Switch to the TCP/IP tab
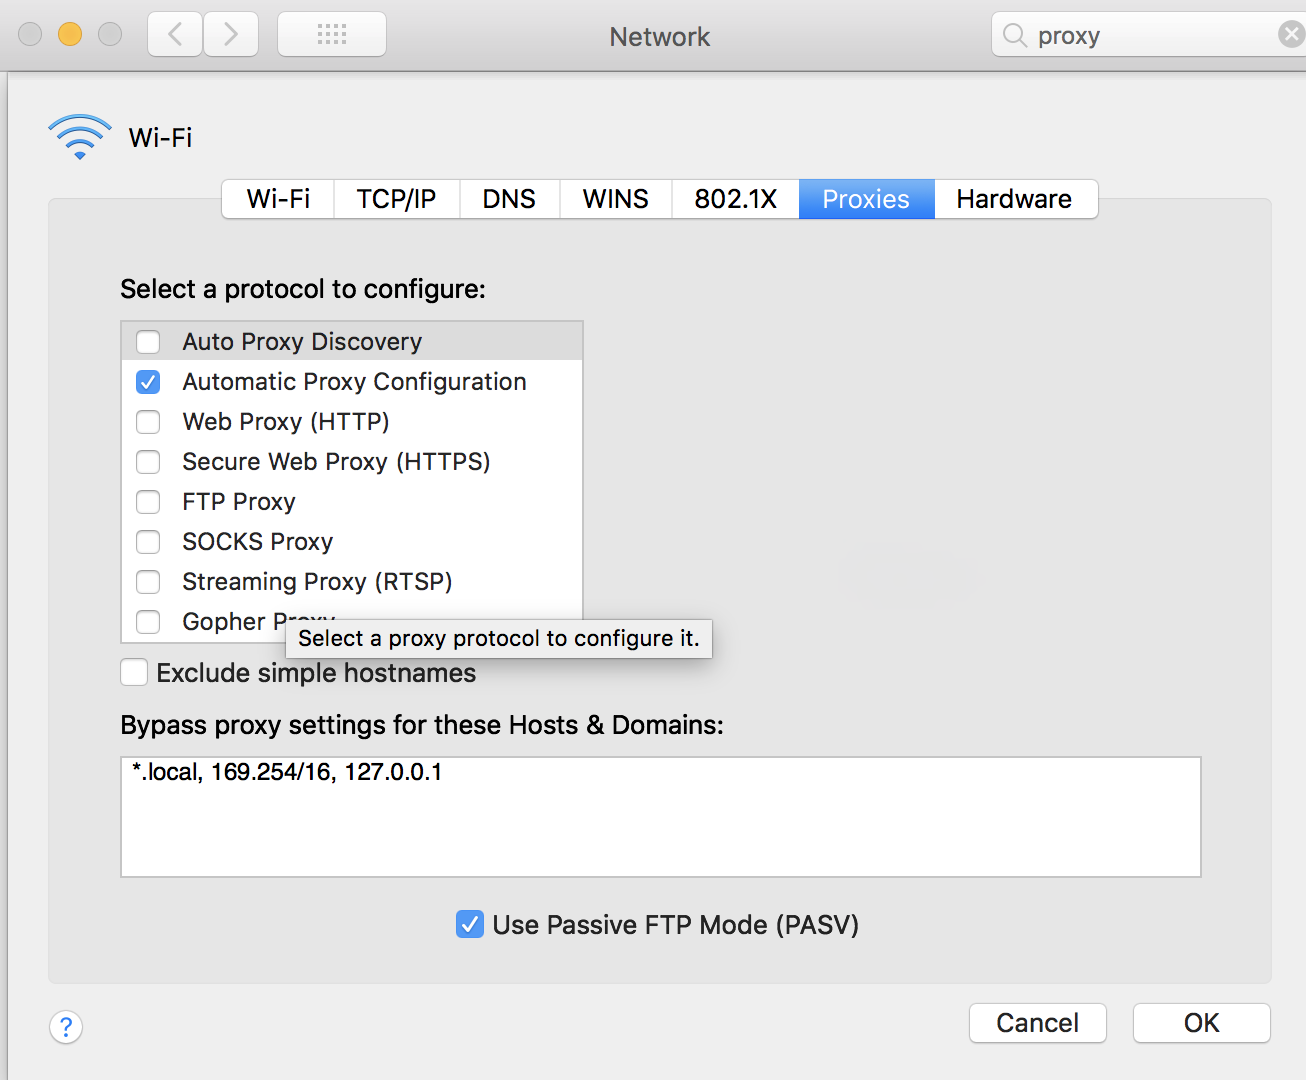Image resolution: width=1306 pixels, height=1080 pixels. (395, 199)
